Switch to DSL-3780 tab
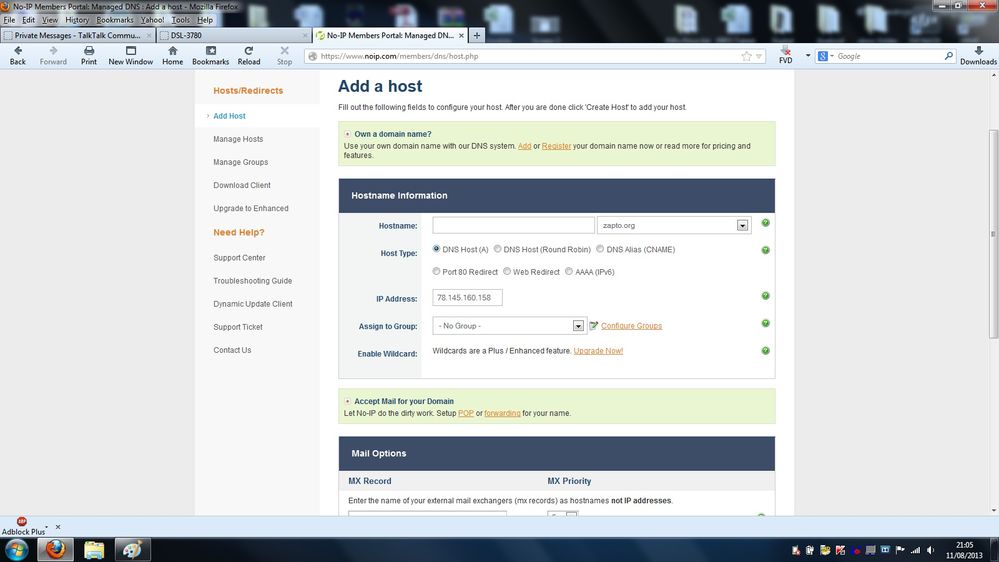 233,36
